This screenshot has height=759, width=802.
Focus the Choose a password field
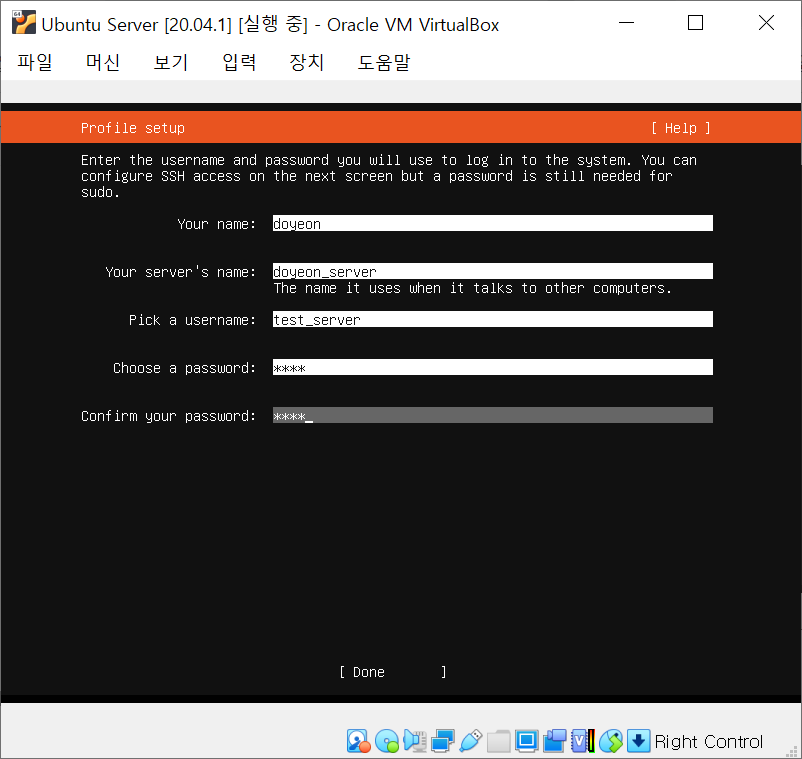tap(493, 368)
